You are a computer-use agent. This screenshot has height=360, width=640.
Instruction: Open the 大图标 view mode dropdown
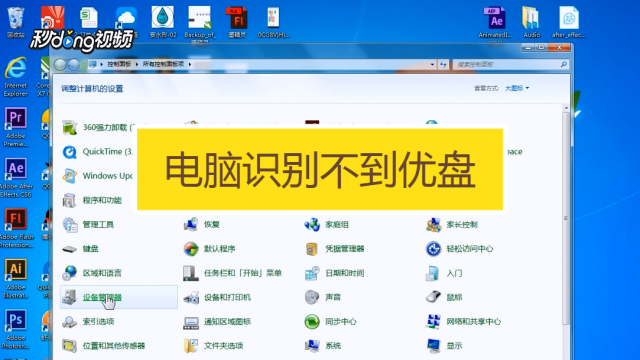[x=517, y=88]
